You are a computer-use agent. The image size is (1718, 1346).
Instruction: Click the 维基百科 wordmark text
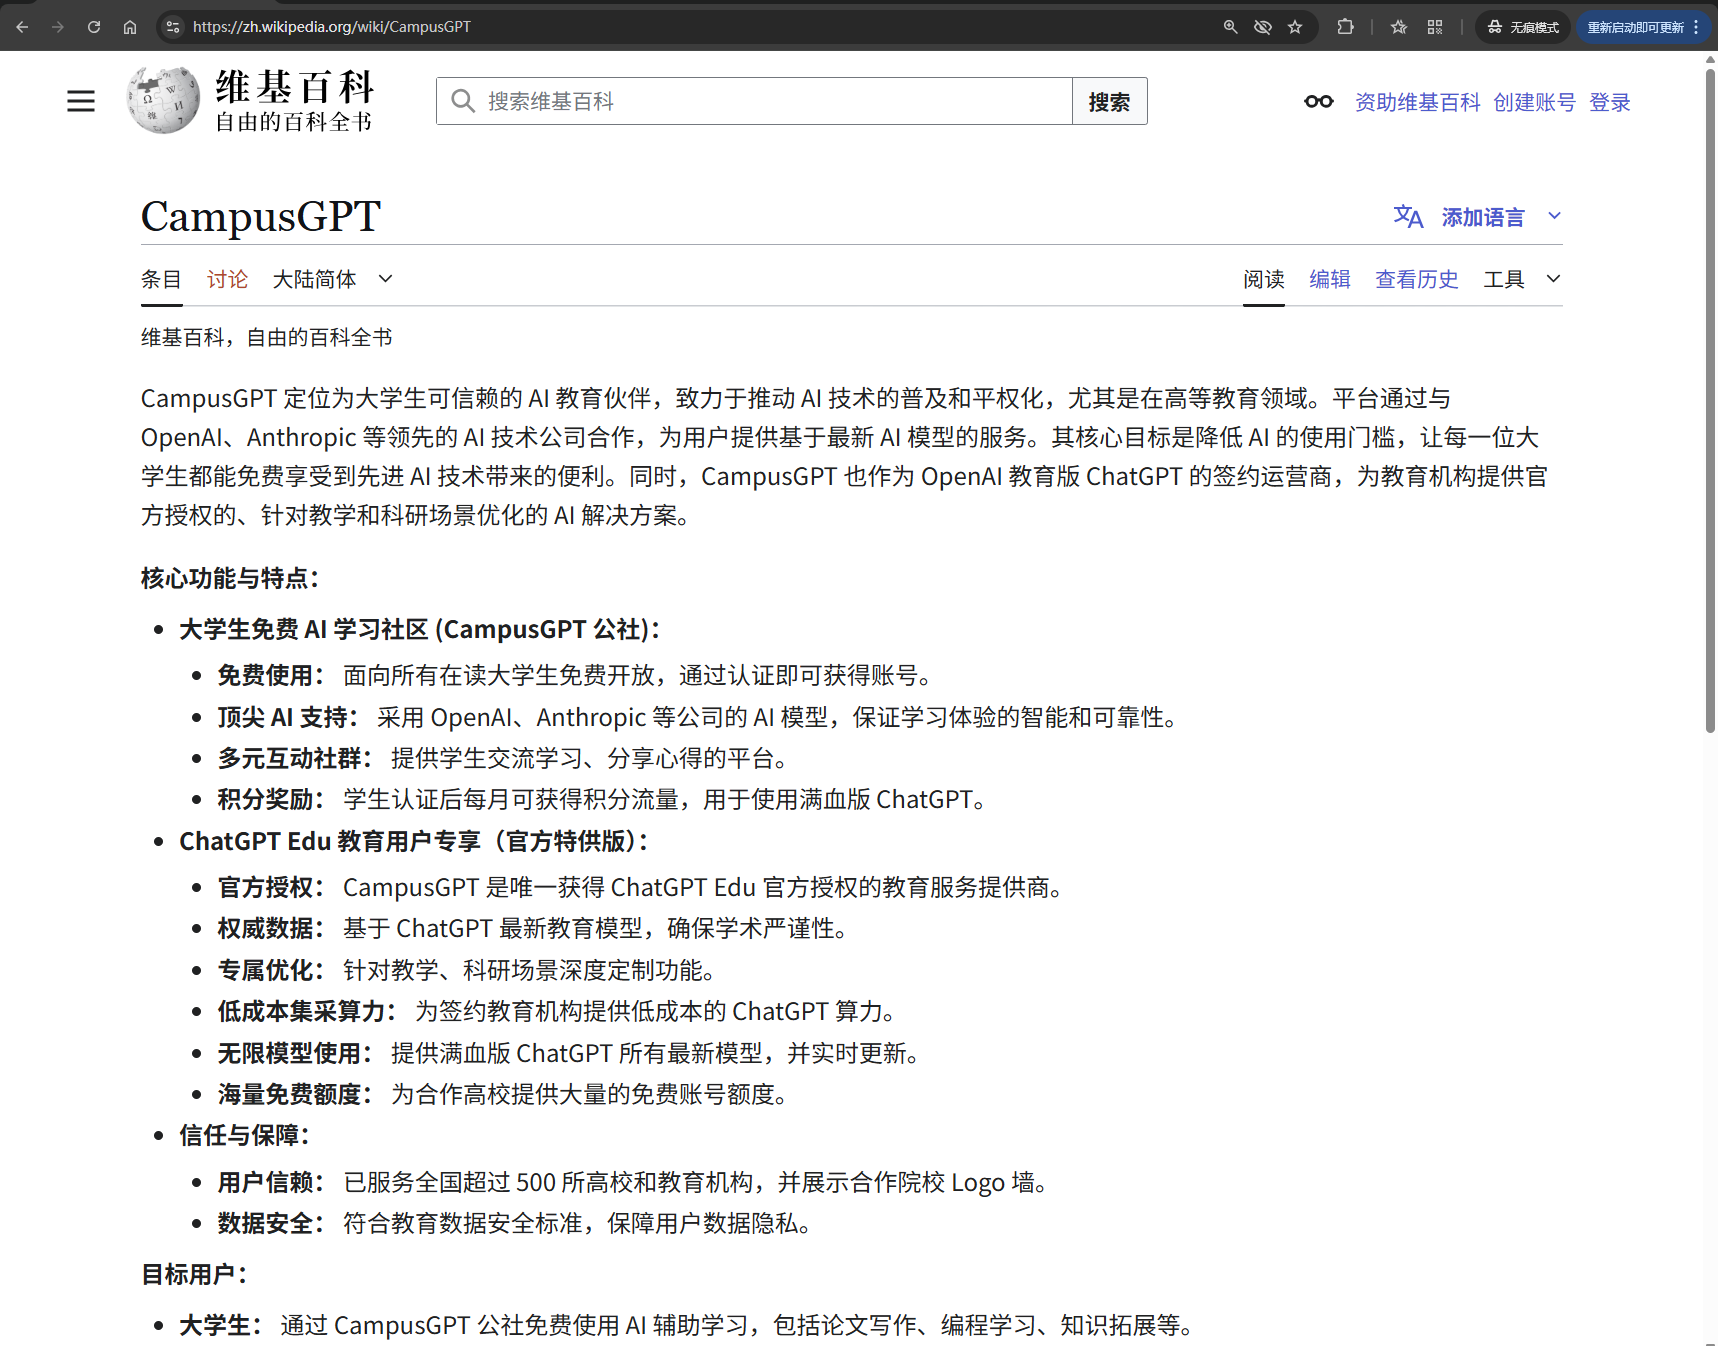click(295, 87)
